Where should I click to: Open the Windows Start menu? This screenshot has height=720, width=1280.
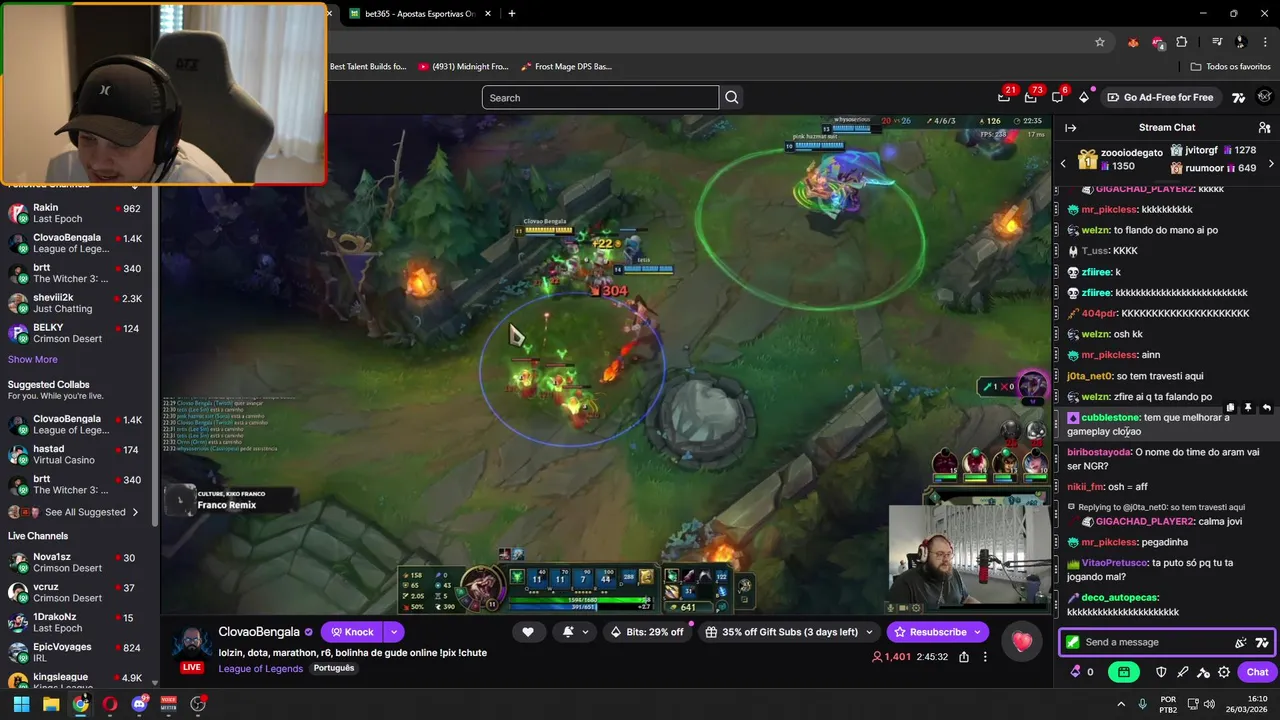tap(21, 704)
